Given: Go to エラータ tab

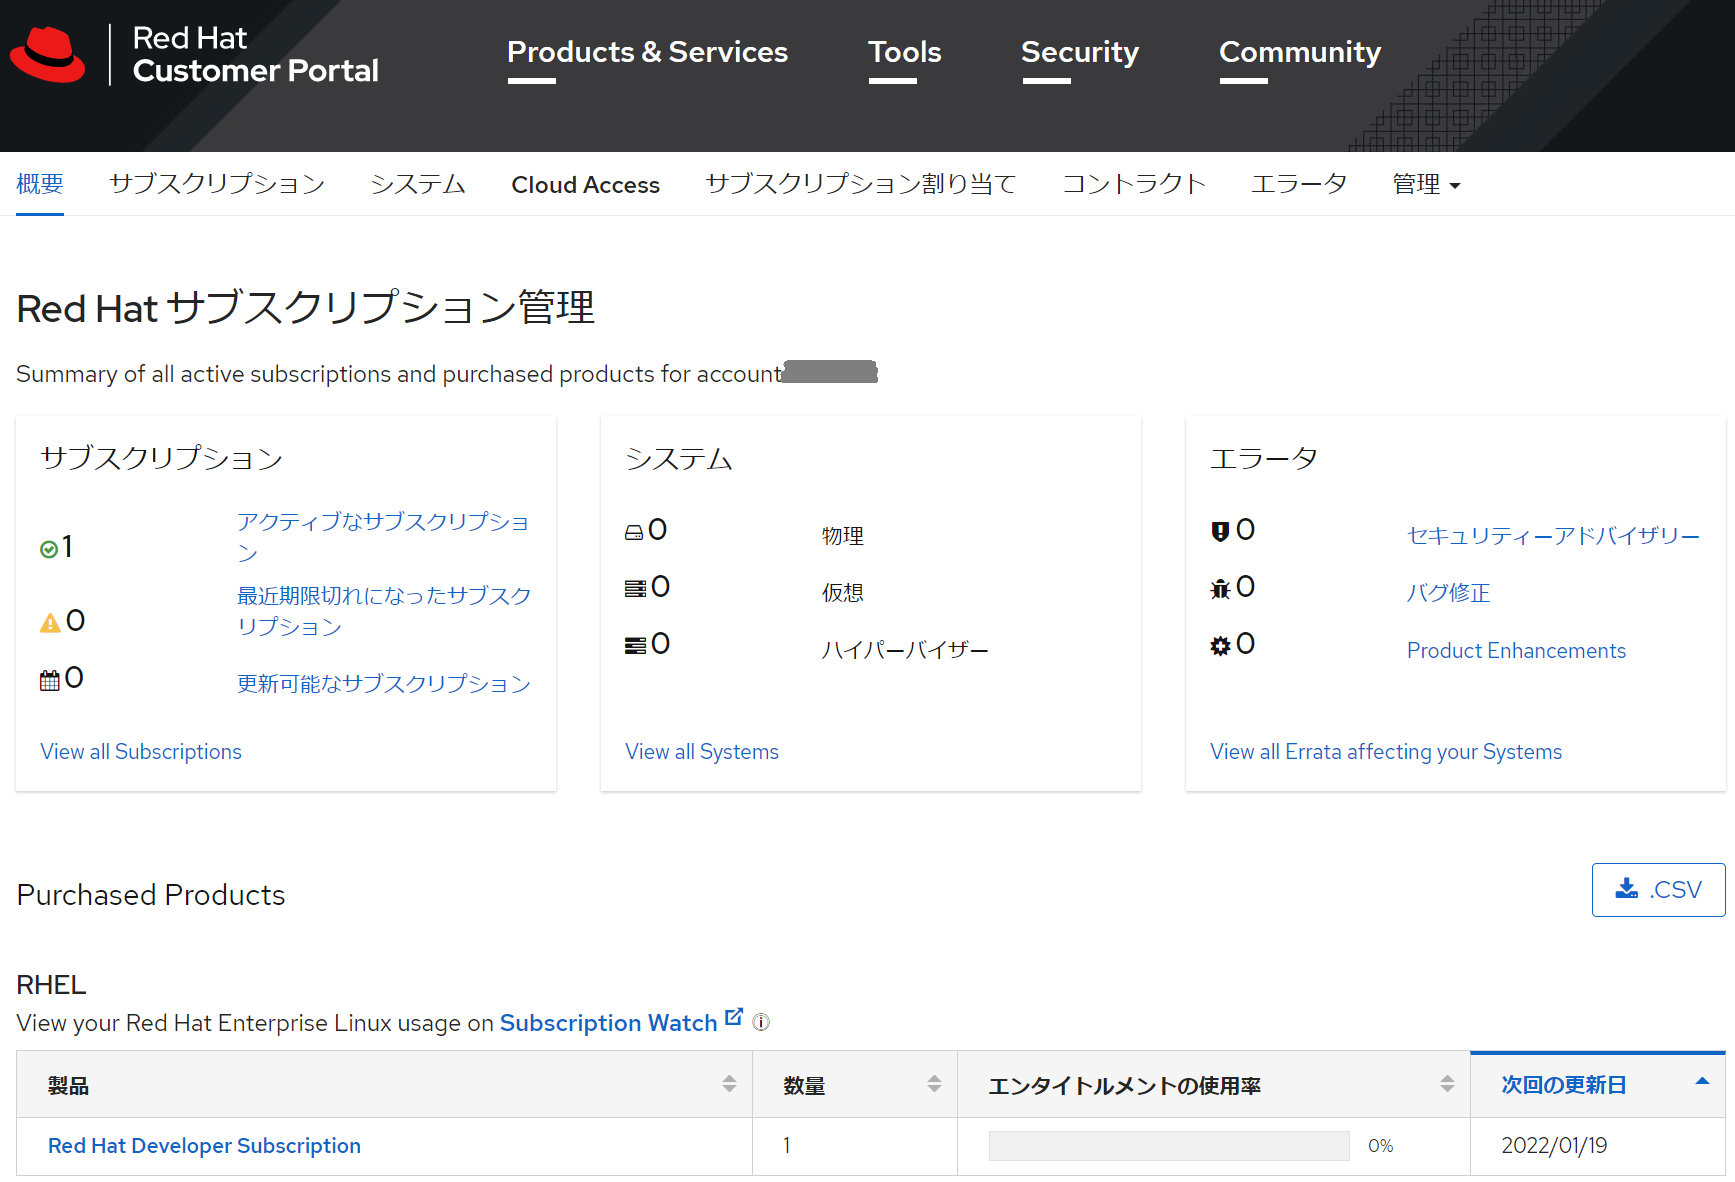Looking at the screenshot, I should [x=1299, y=184].
